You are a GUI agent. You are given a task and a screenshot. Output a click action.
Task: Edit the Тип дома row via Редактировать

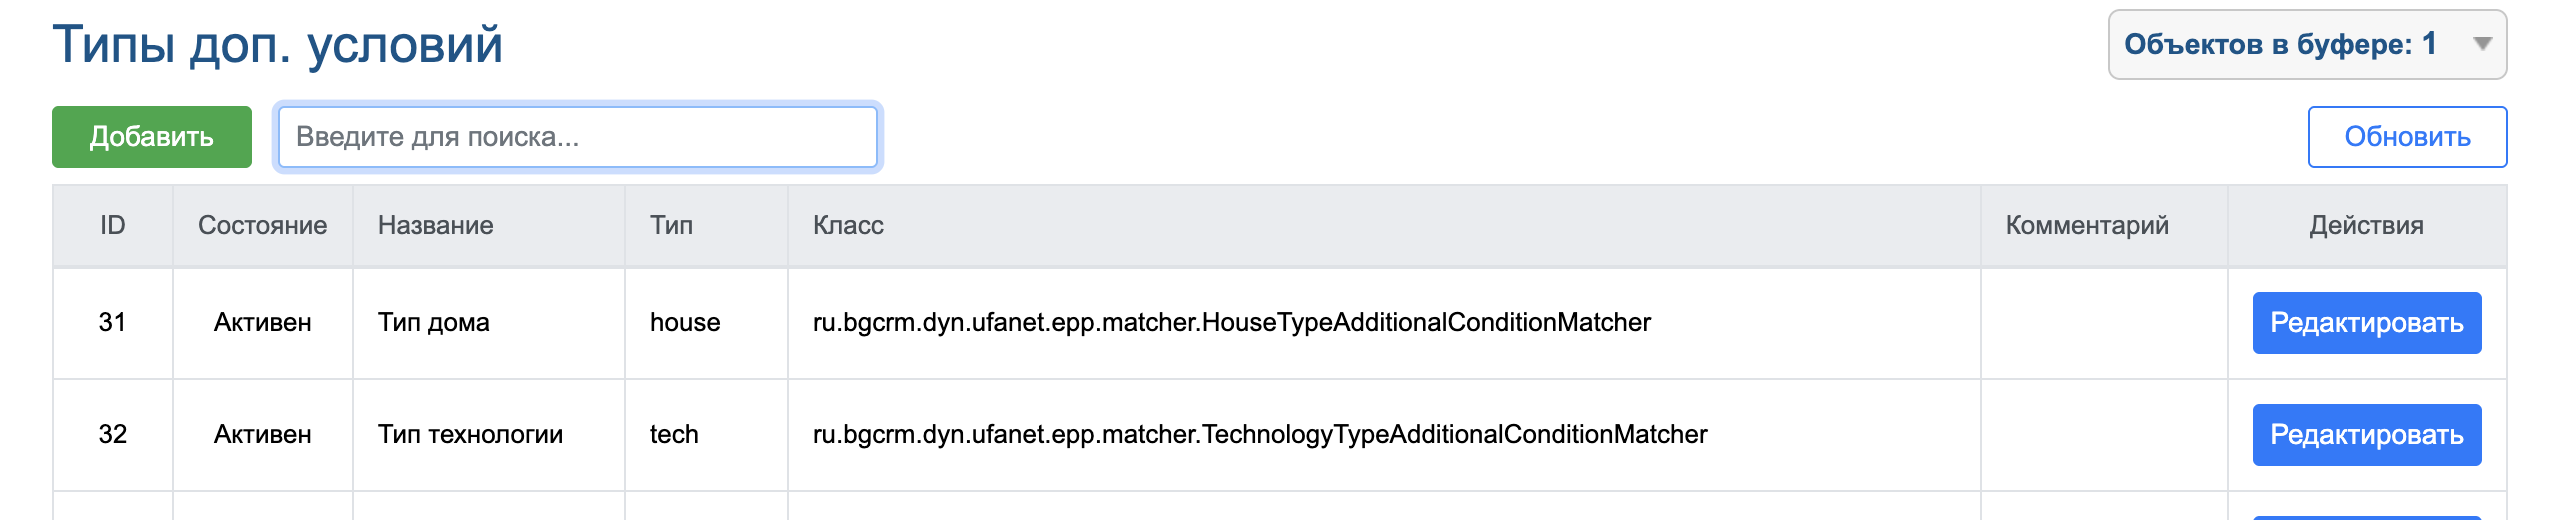point(2367,323)
